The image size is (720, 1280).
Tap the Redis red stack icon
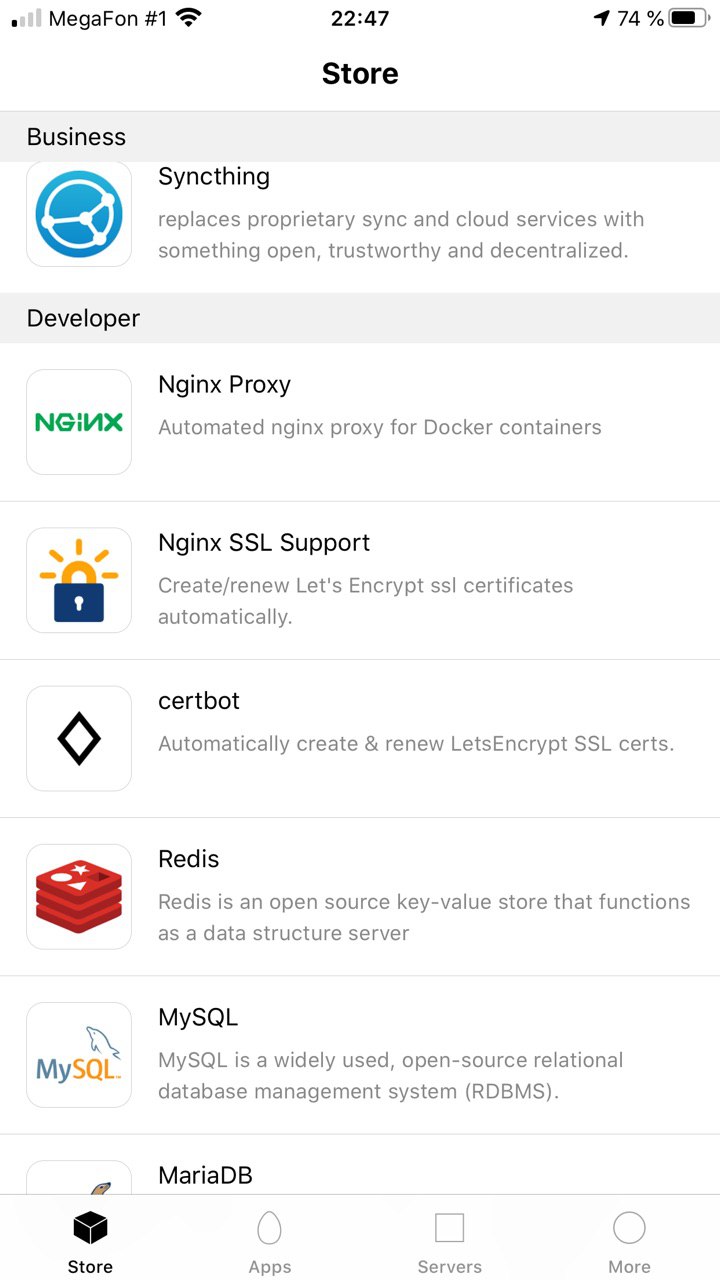(x=79, y=896)
